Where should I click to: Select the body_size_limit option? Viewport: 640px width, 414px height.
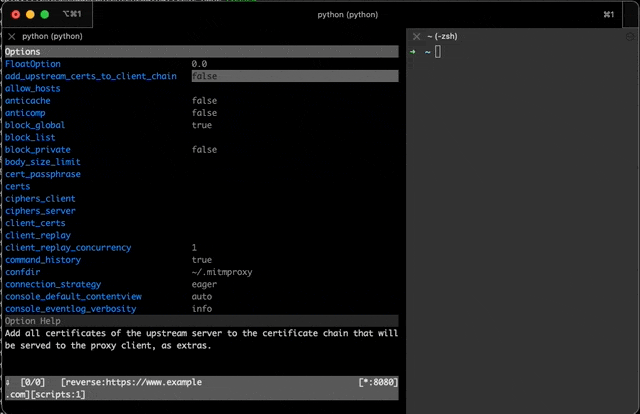point(42,162)
